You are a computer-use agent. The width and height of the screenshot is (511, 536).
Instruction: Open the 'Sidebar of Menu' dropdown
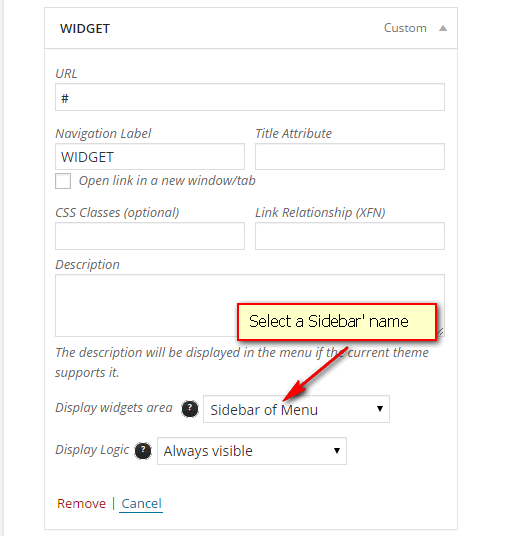[296, 409]
